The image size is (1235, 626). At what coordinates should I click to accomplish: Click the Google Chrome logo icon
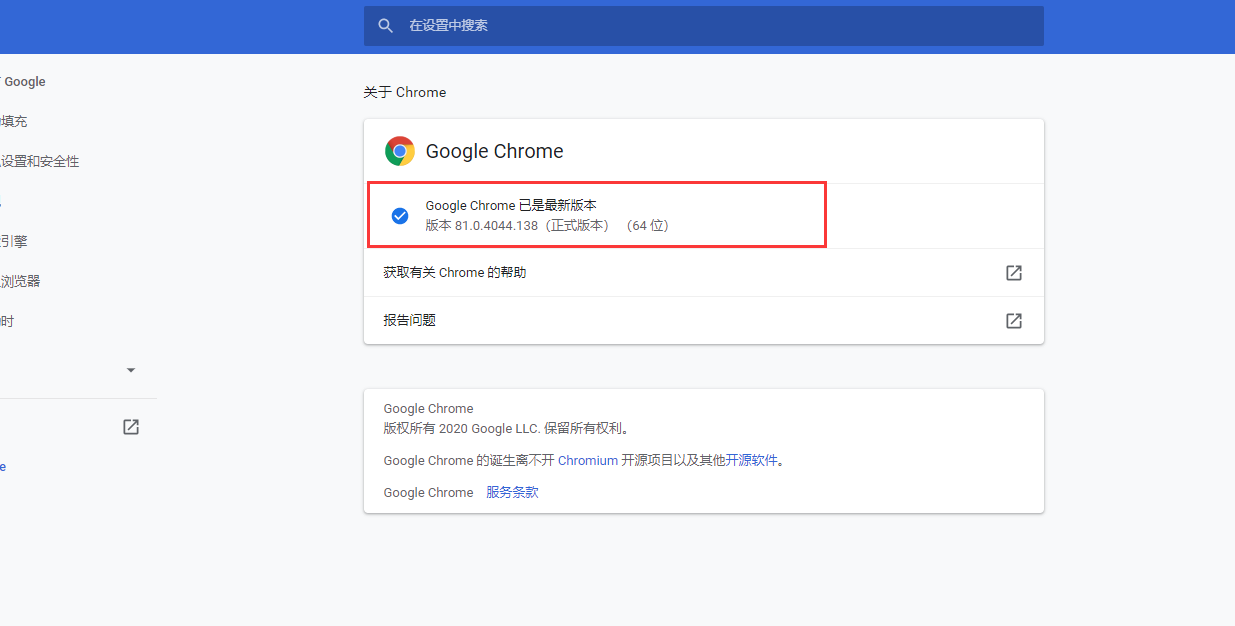click(x=400, y=151)
